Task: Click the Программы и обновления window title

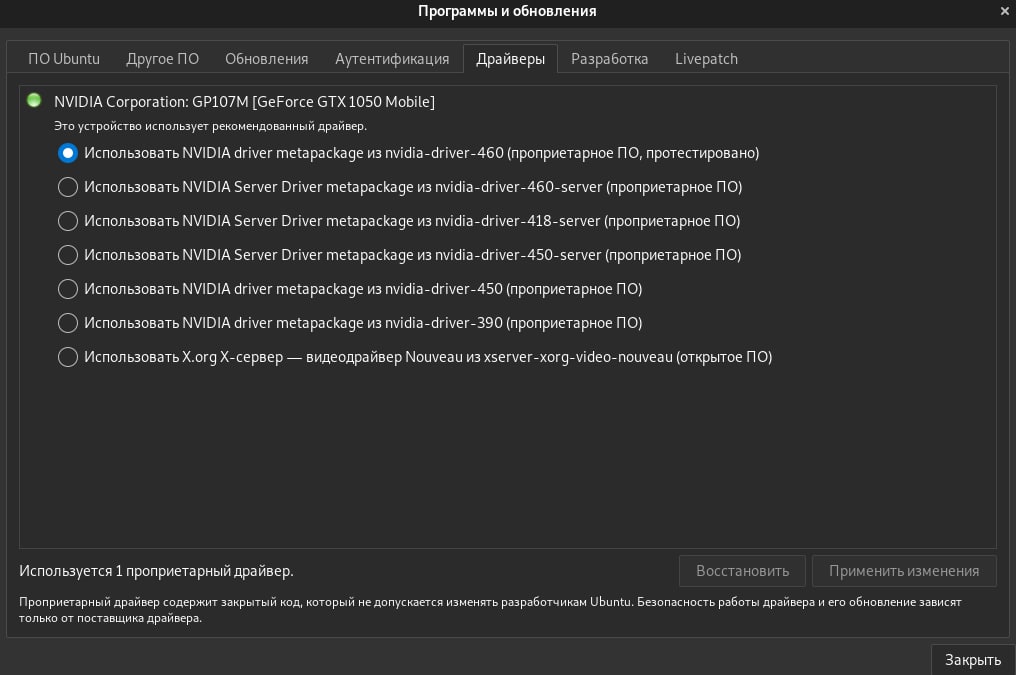Action: tap(507, 11)
